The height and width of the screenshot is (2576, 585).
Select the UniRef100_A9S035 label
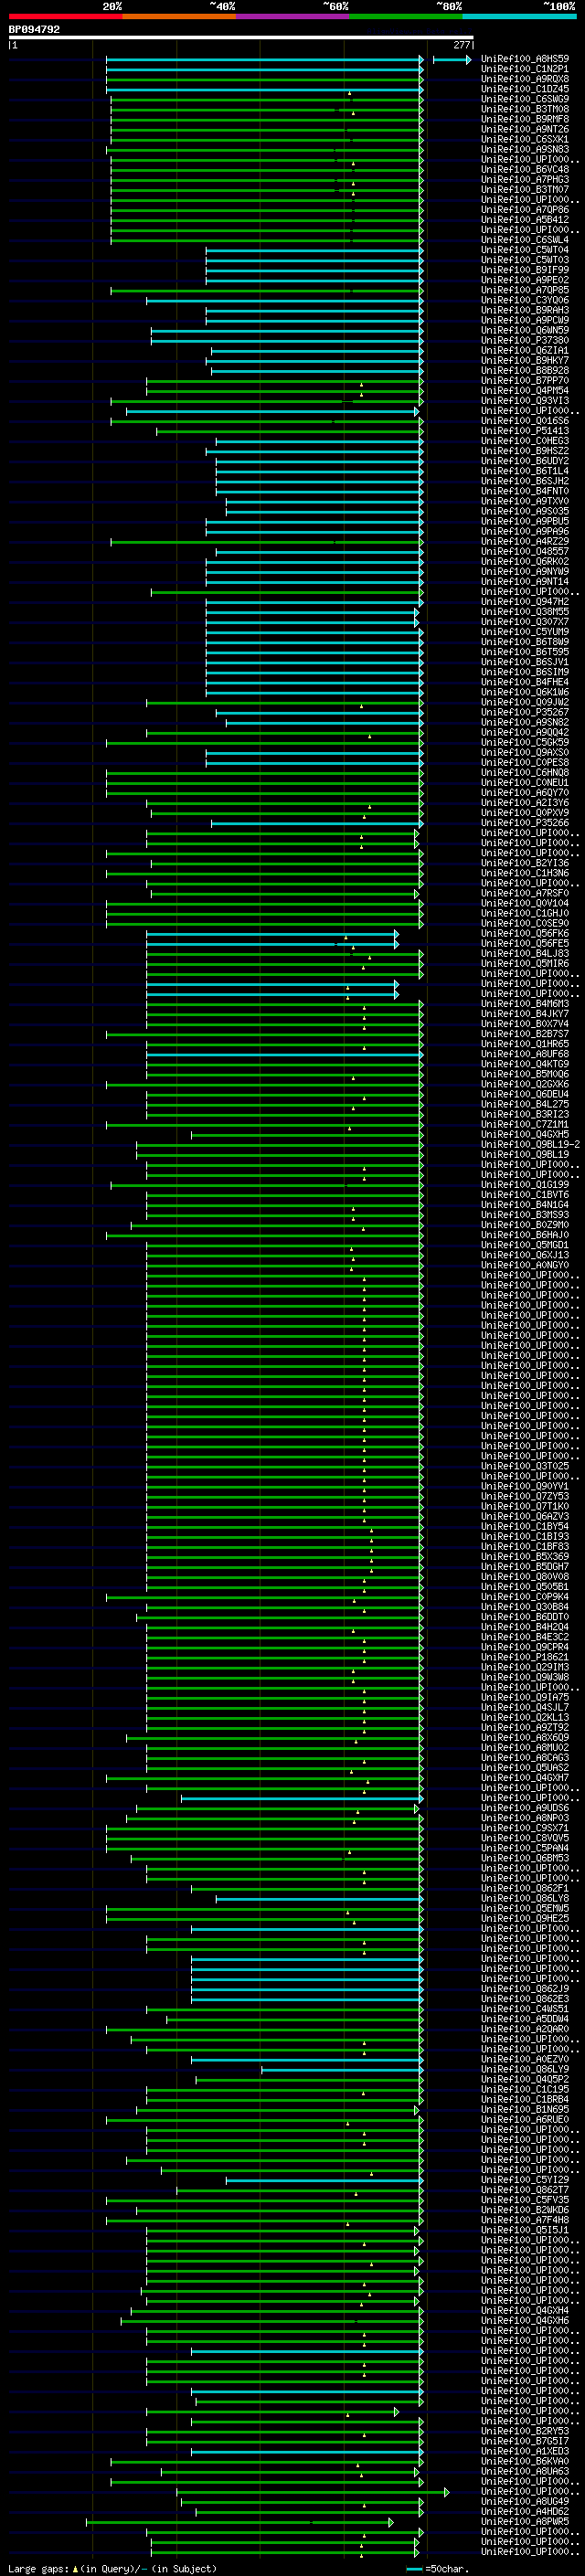(525, 512)
